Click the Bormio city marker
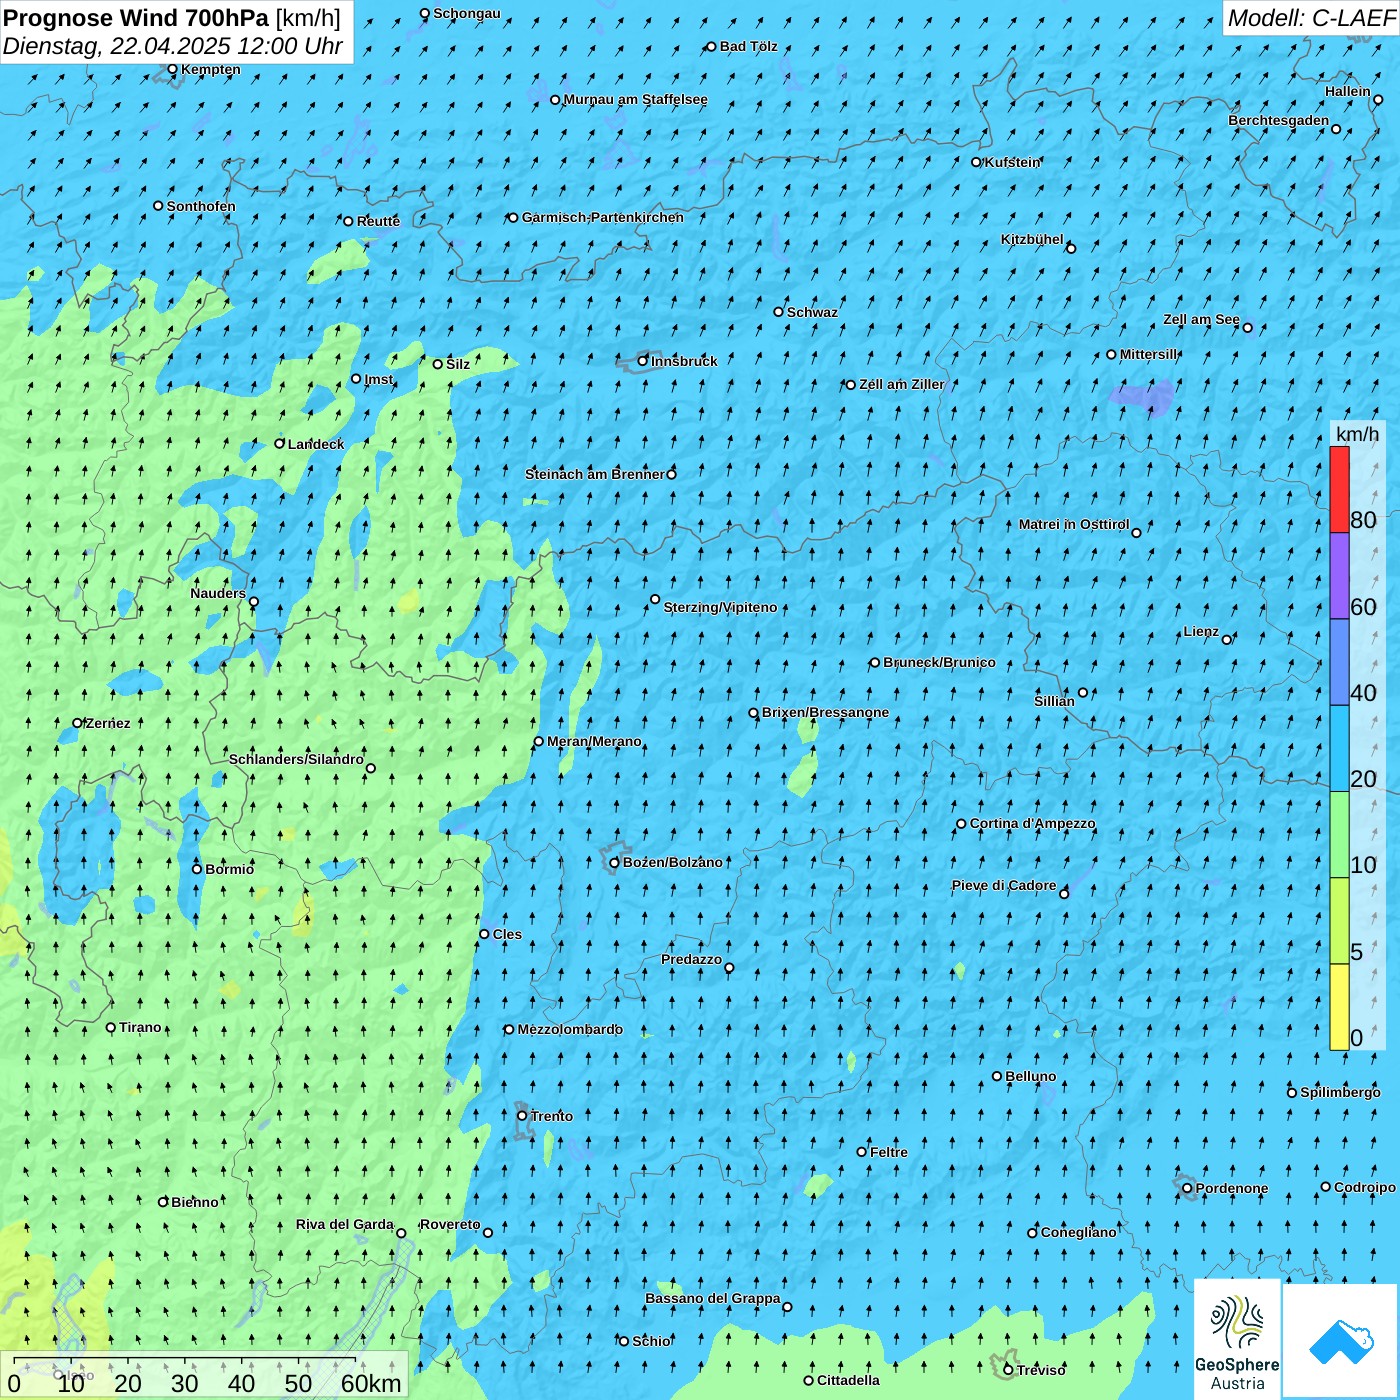The width and height of the screenshot is (1400, 1400). [197, 869]
